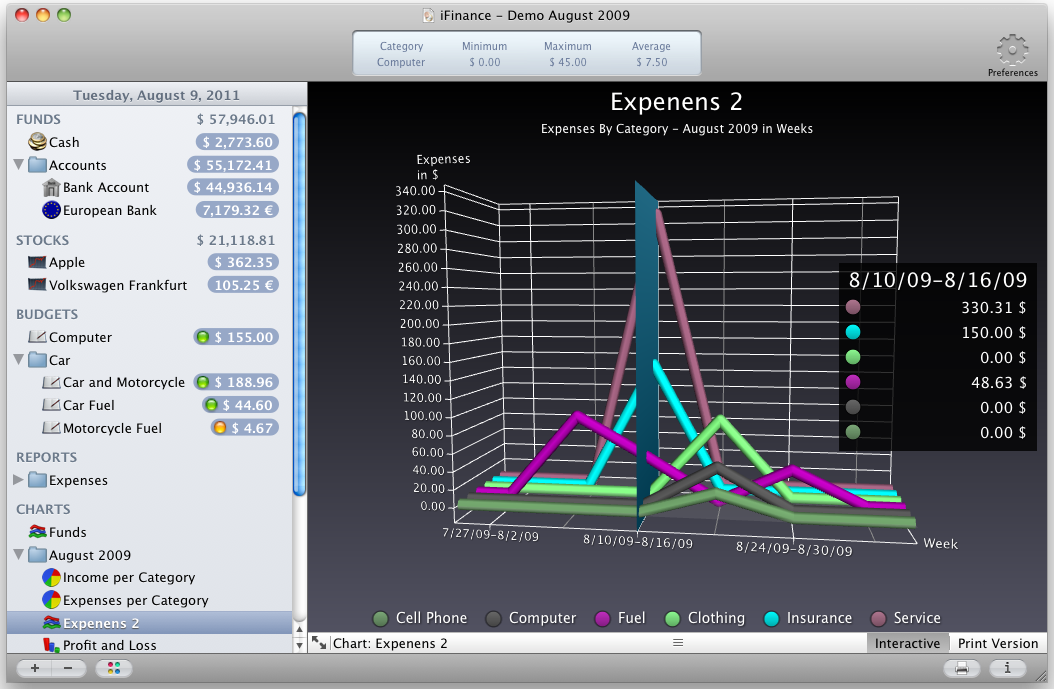Select the Bank Account in Funds
The image size is (1054, 689).
click(107, 187)
